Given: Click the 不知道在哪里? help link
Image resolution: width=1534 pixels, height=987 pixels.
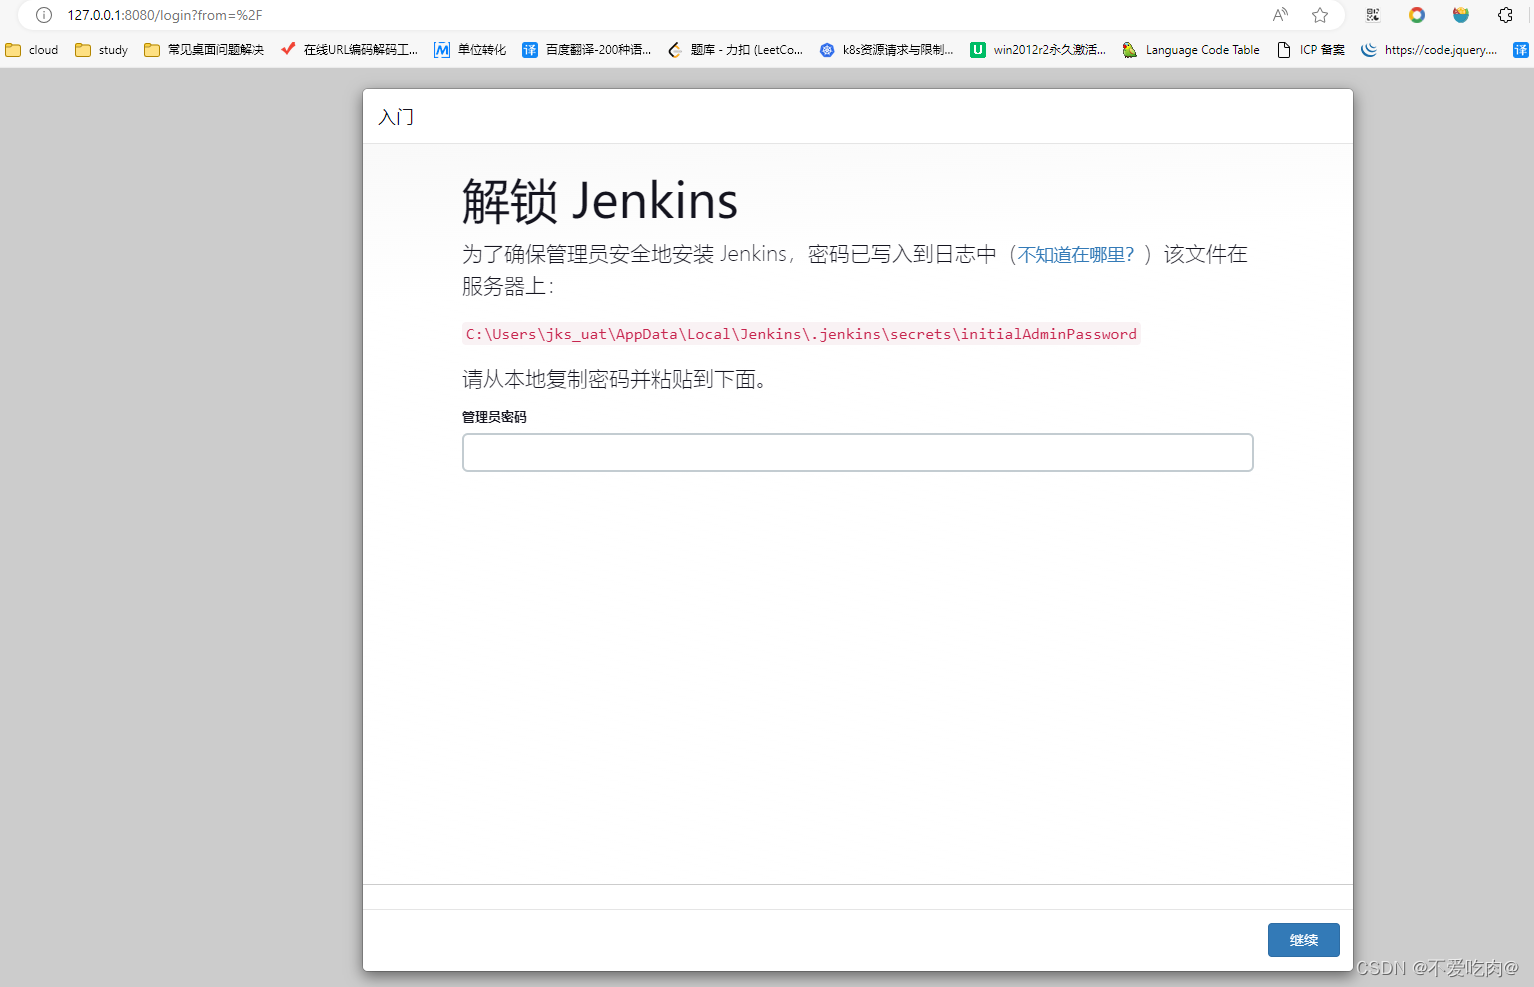Looking at the screenshot, I should [x=1076, y=255].
